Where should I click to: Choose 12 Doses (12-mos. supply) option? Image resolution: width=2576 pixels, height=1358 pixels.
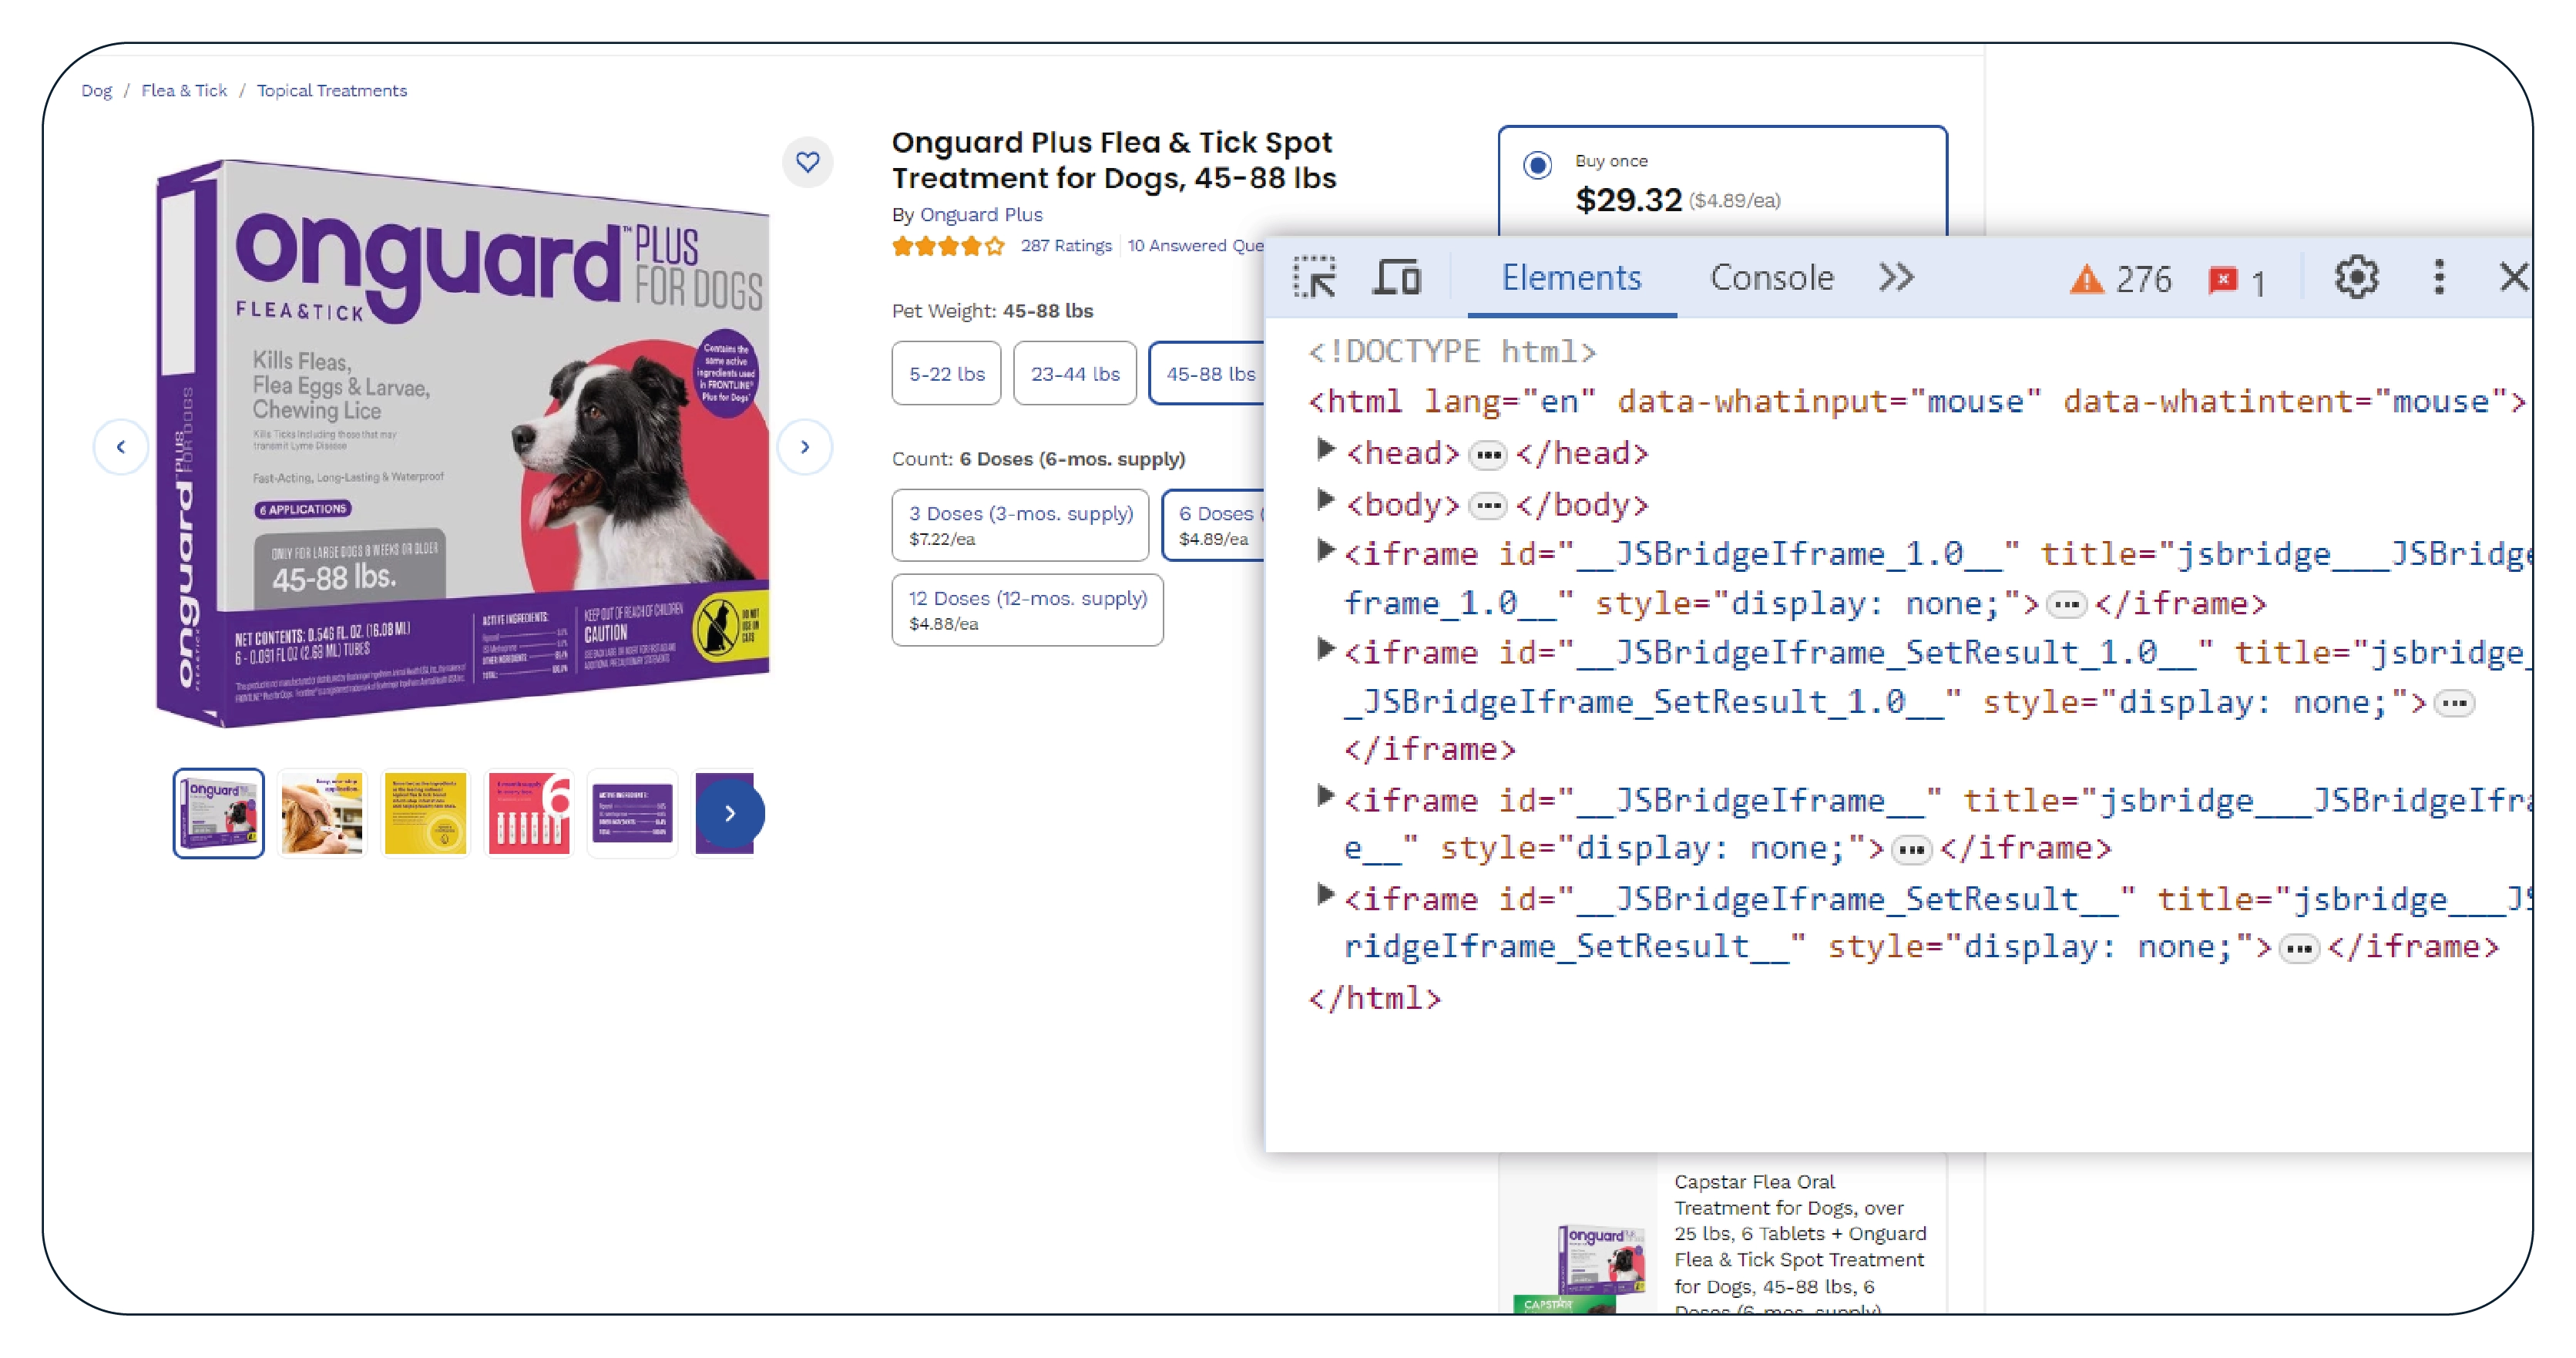click(1027, 610)
